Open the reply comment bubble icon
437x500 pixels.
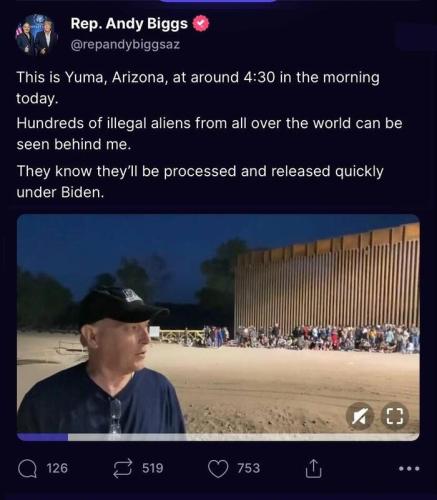pos(27,468)
